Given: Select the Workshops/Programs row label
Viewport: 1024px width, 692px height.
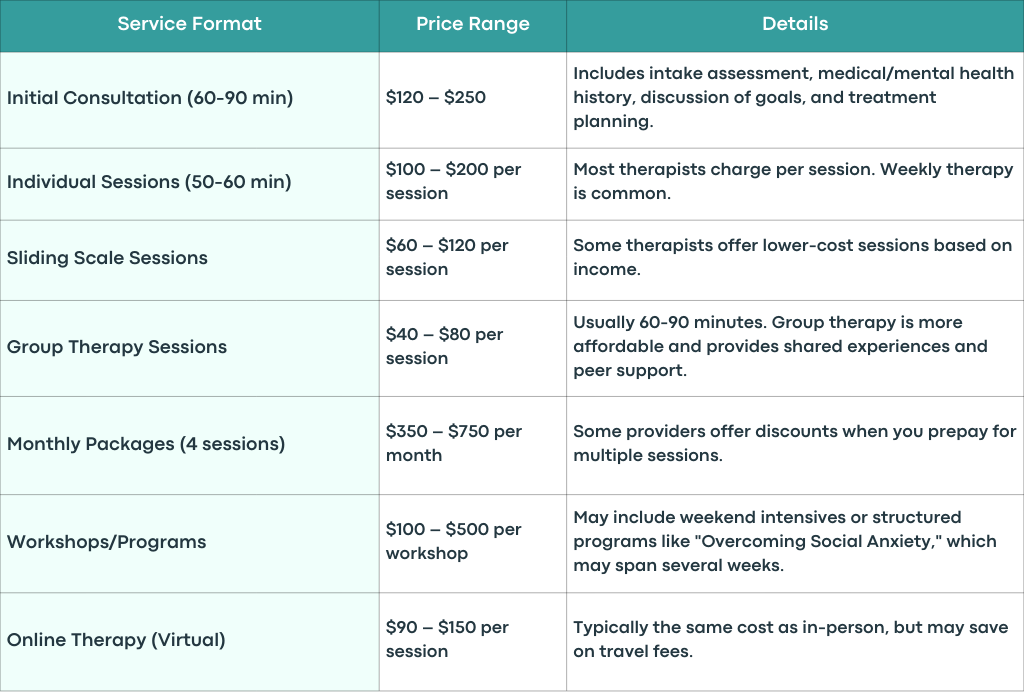Looking at the screenshot, I should pyautogui.click(x=106, y=542).
